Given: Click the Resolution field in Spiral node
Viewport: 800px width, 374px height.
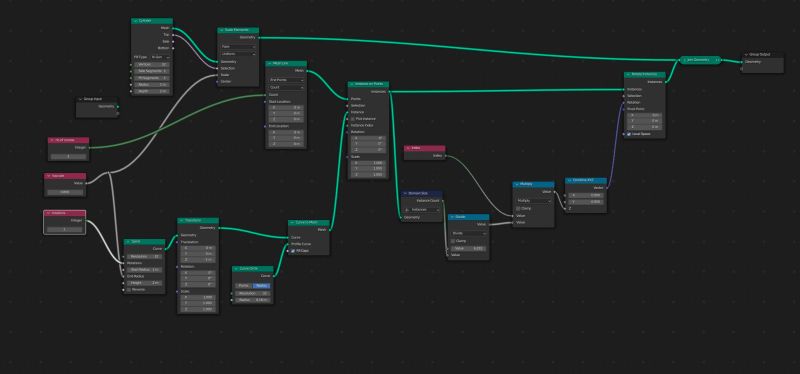Looking at the screenshot, I should click(x=145, y=257).
